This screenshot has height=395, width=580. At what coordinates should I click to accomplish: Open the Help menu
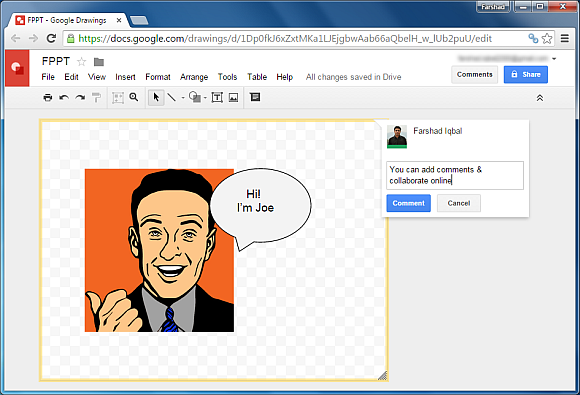point(285,77)
